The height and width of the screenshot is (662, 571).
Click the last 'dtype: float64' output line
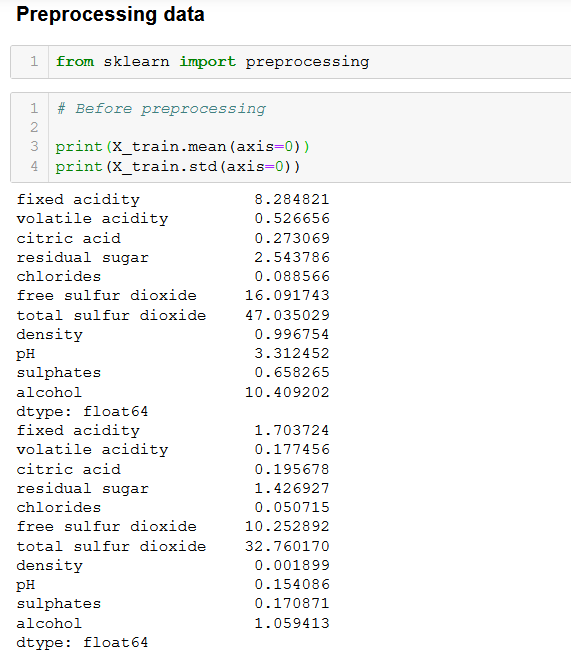click(82, 643)
